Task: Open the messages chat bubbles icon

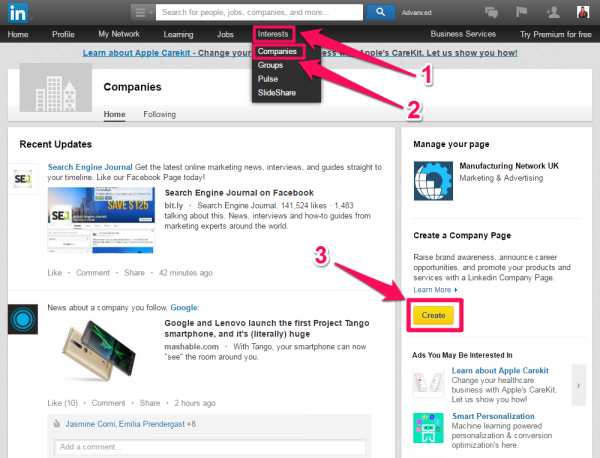Action: tap(491, 12)
